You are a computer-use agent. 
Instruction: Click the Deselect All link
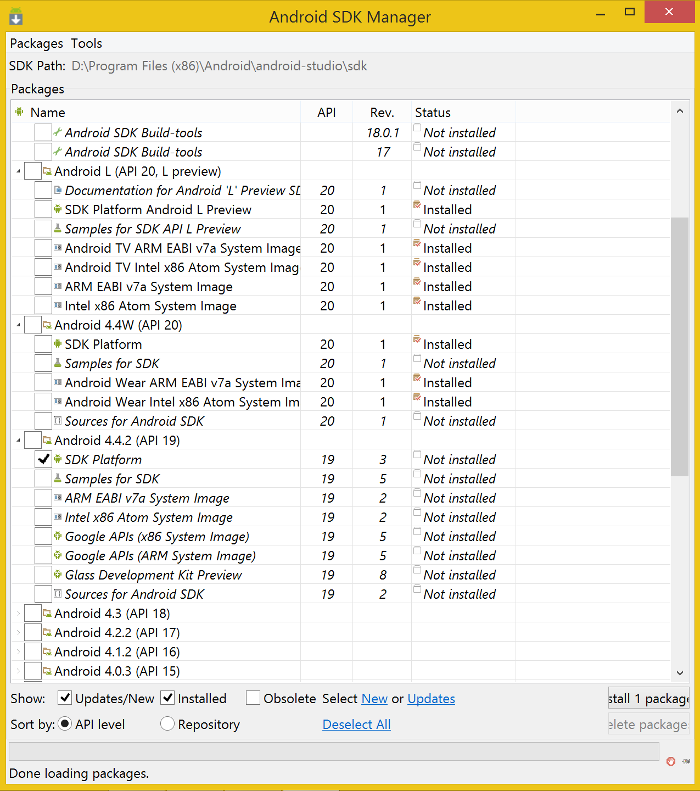[356, 724]
